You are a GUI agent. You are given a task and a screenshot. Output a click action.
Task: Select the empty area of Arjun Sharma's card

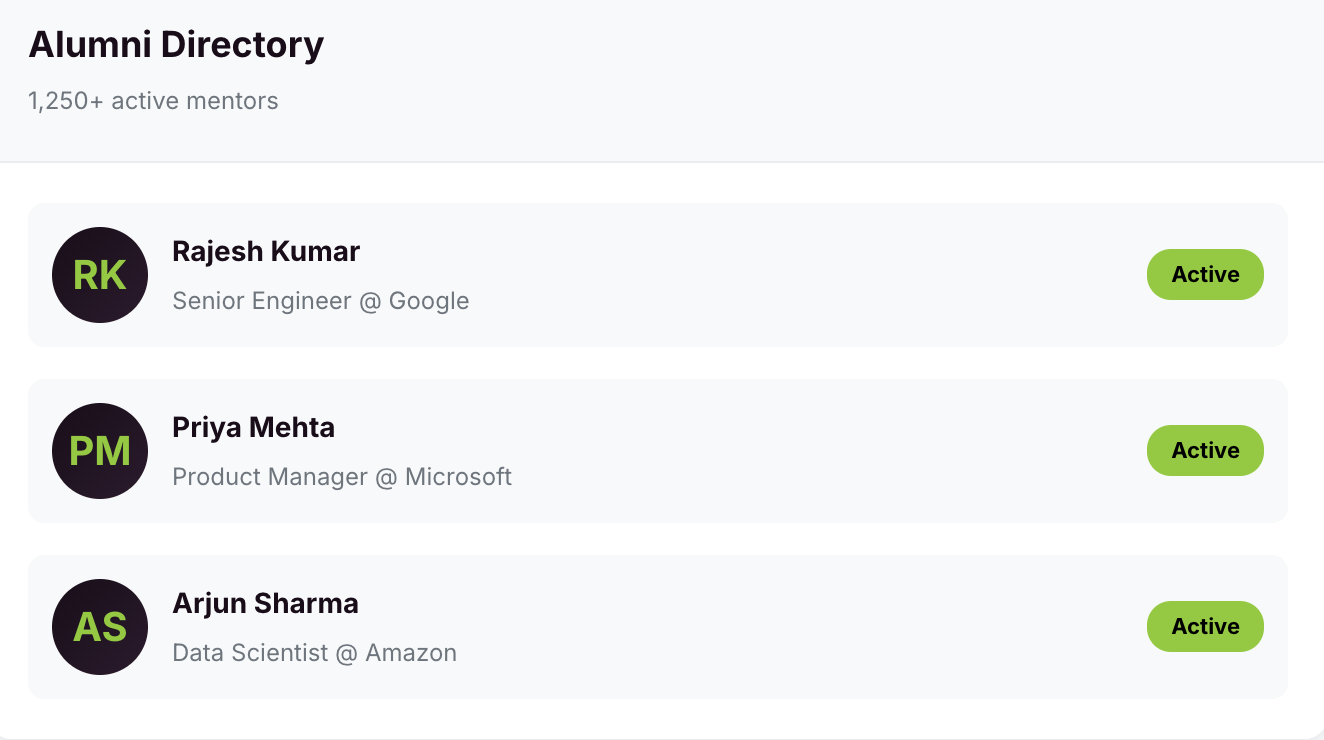pyautogui.click(x=800, y=627)
